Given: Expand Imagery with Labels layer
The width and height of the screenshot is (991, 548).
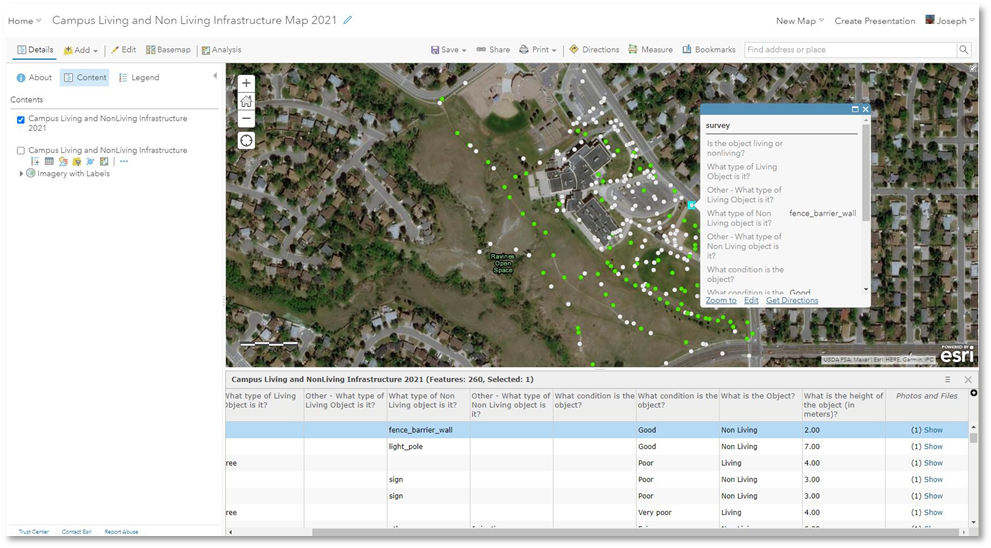Looking at the screenshot, I should point(21,173).
